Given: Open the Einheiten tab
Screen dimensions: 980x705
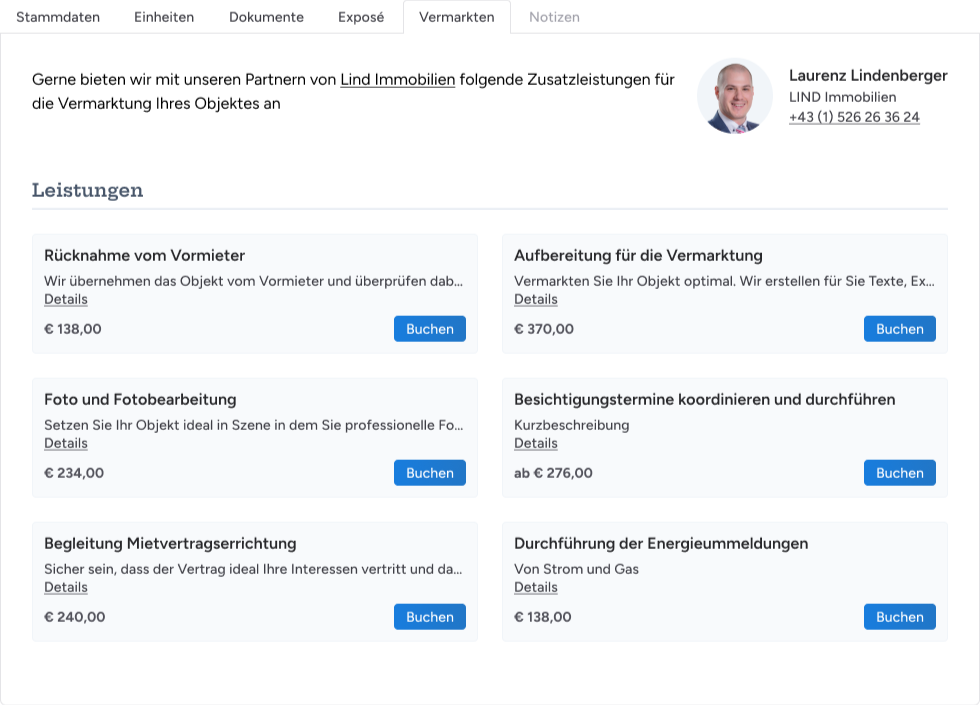Looking at the screenshot, I should (164, 16).
